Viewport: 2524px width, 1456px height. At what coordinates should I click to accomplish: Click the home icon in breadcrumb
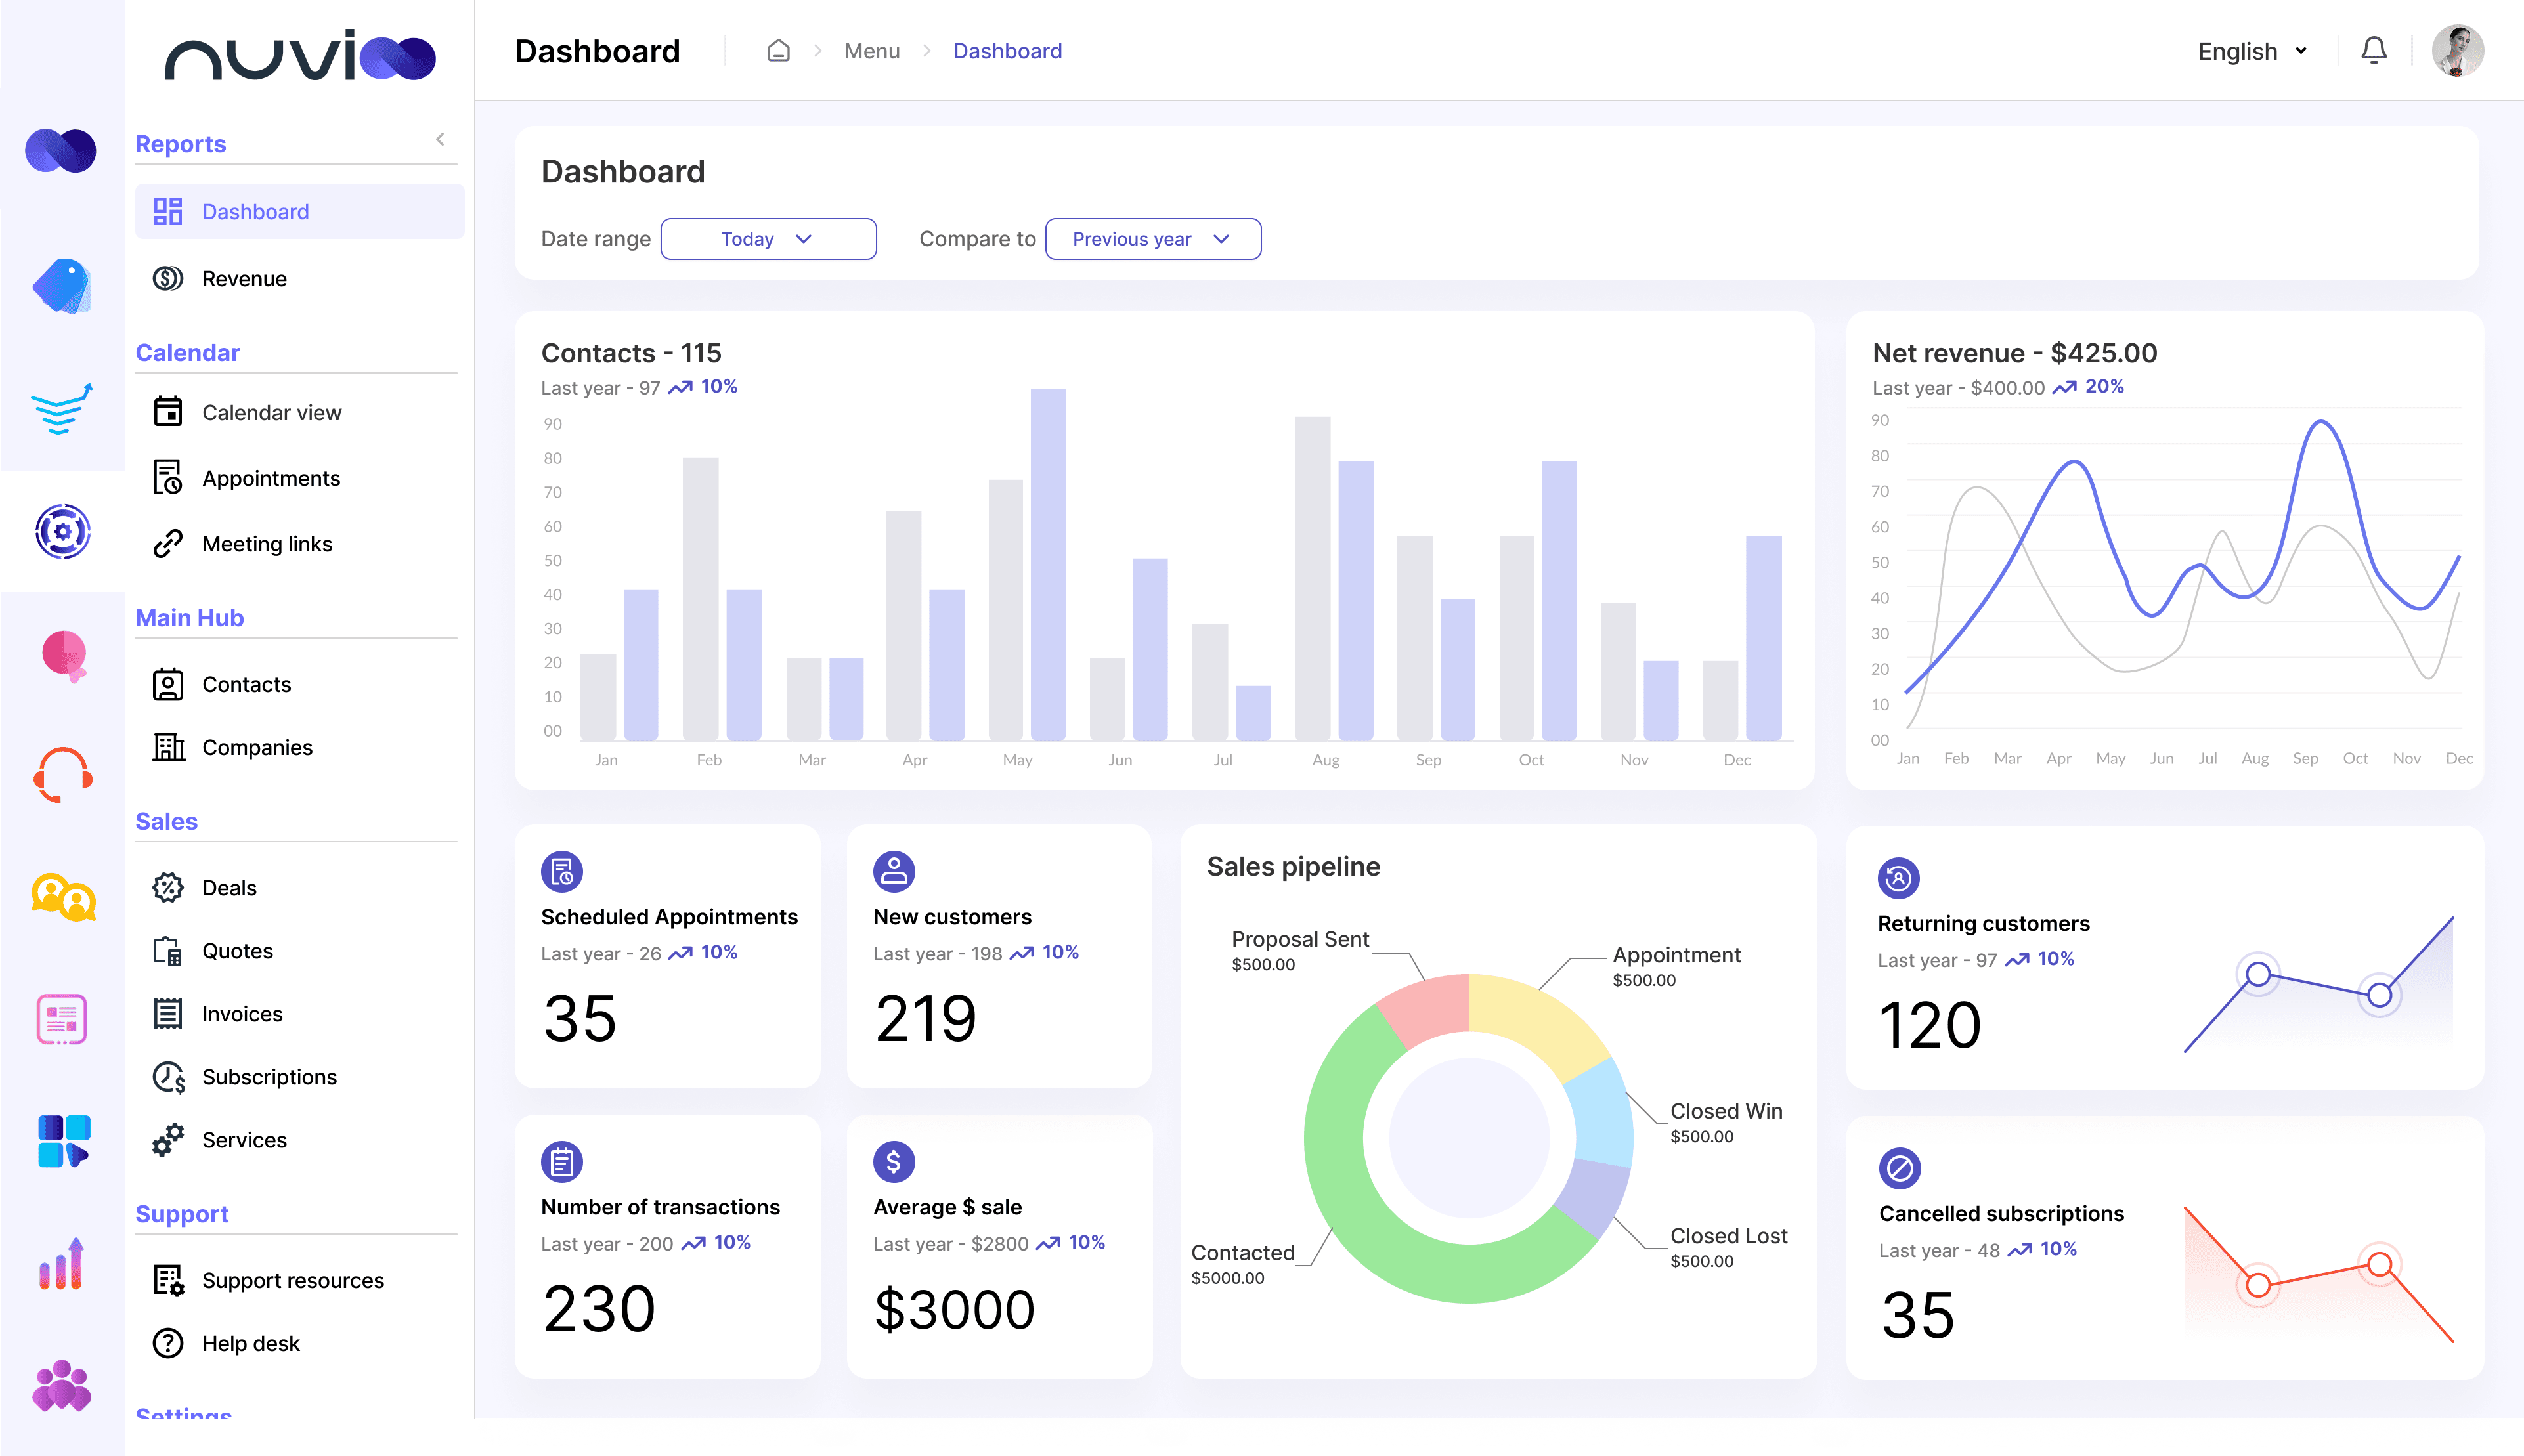click(x=778, y=51)
